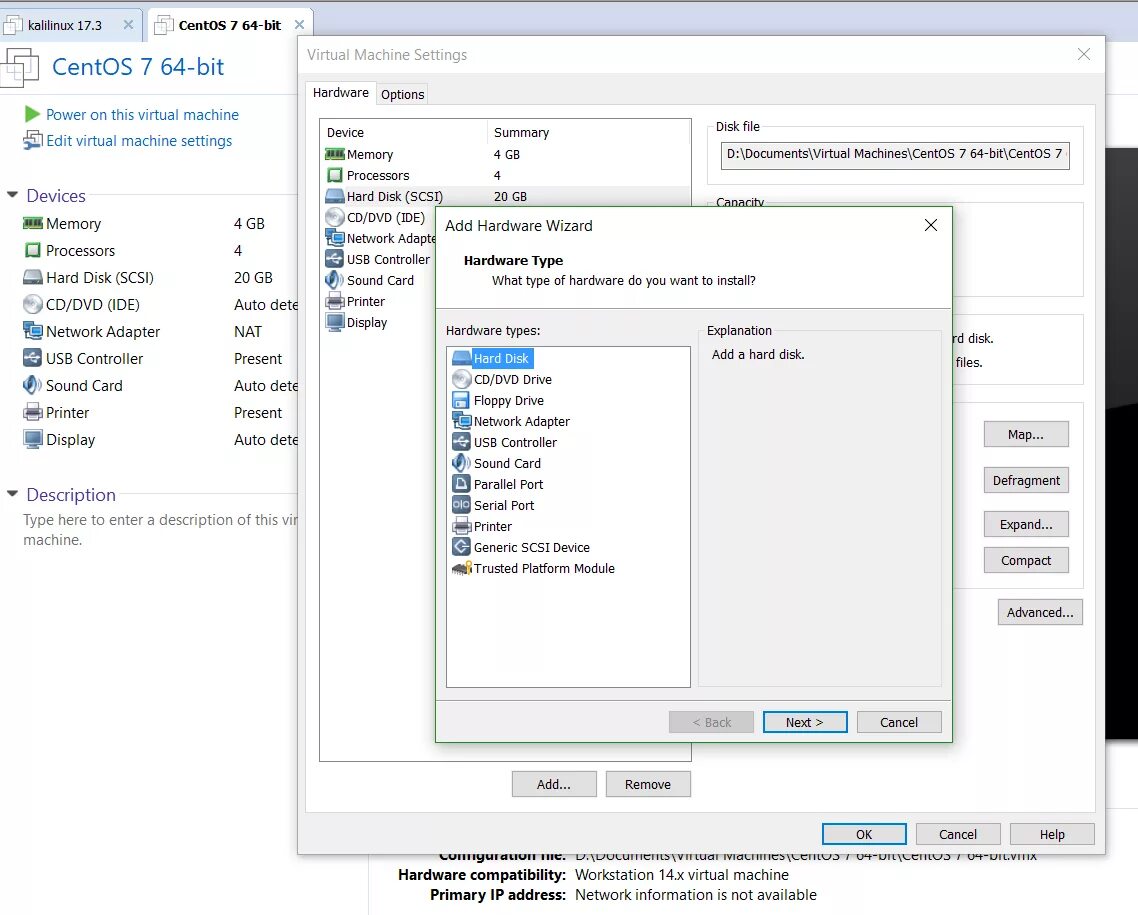Click the Map... disk utility button
Viewport: 1138px width, 915px height.
(x=1026, y=435)
